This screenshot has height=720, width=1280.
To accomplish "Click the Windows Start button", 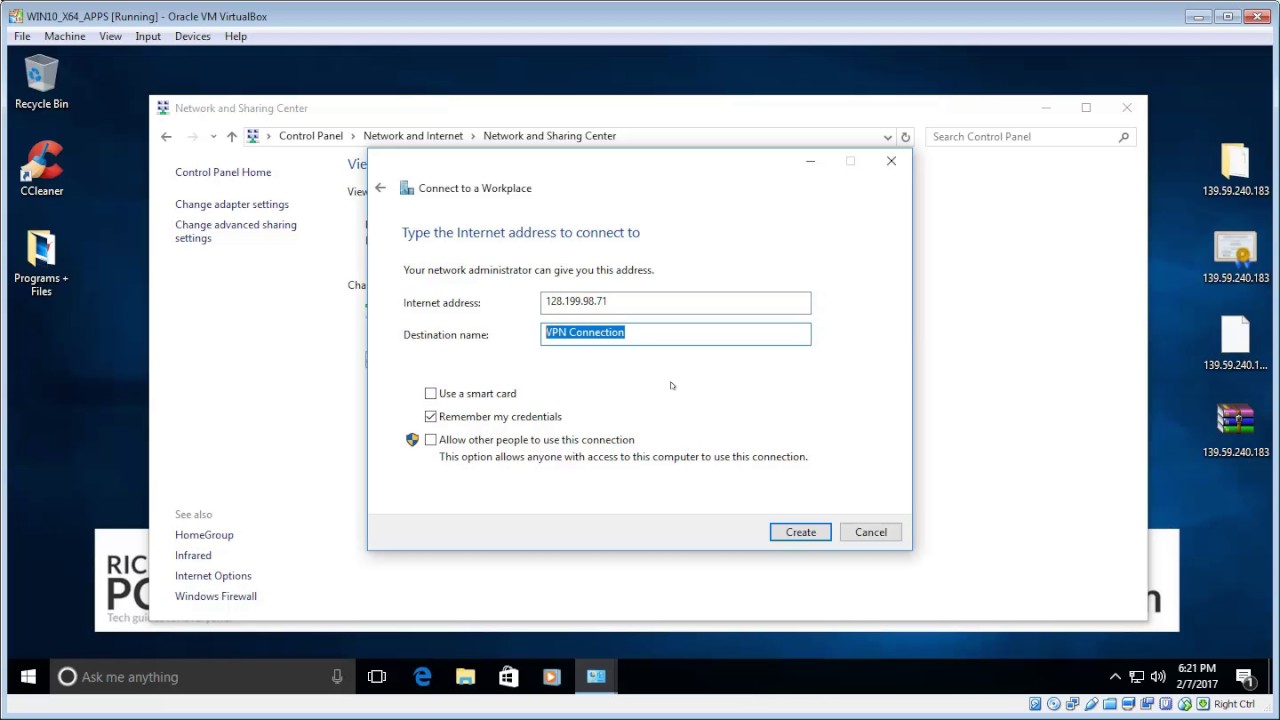I will (28, 677).
